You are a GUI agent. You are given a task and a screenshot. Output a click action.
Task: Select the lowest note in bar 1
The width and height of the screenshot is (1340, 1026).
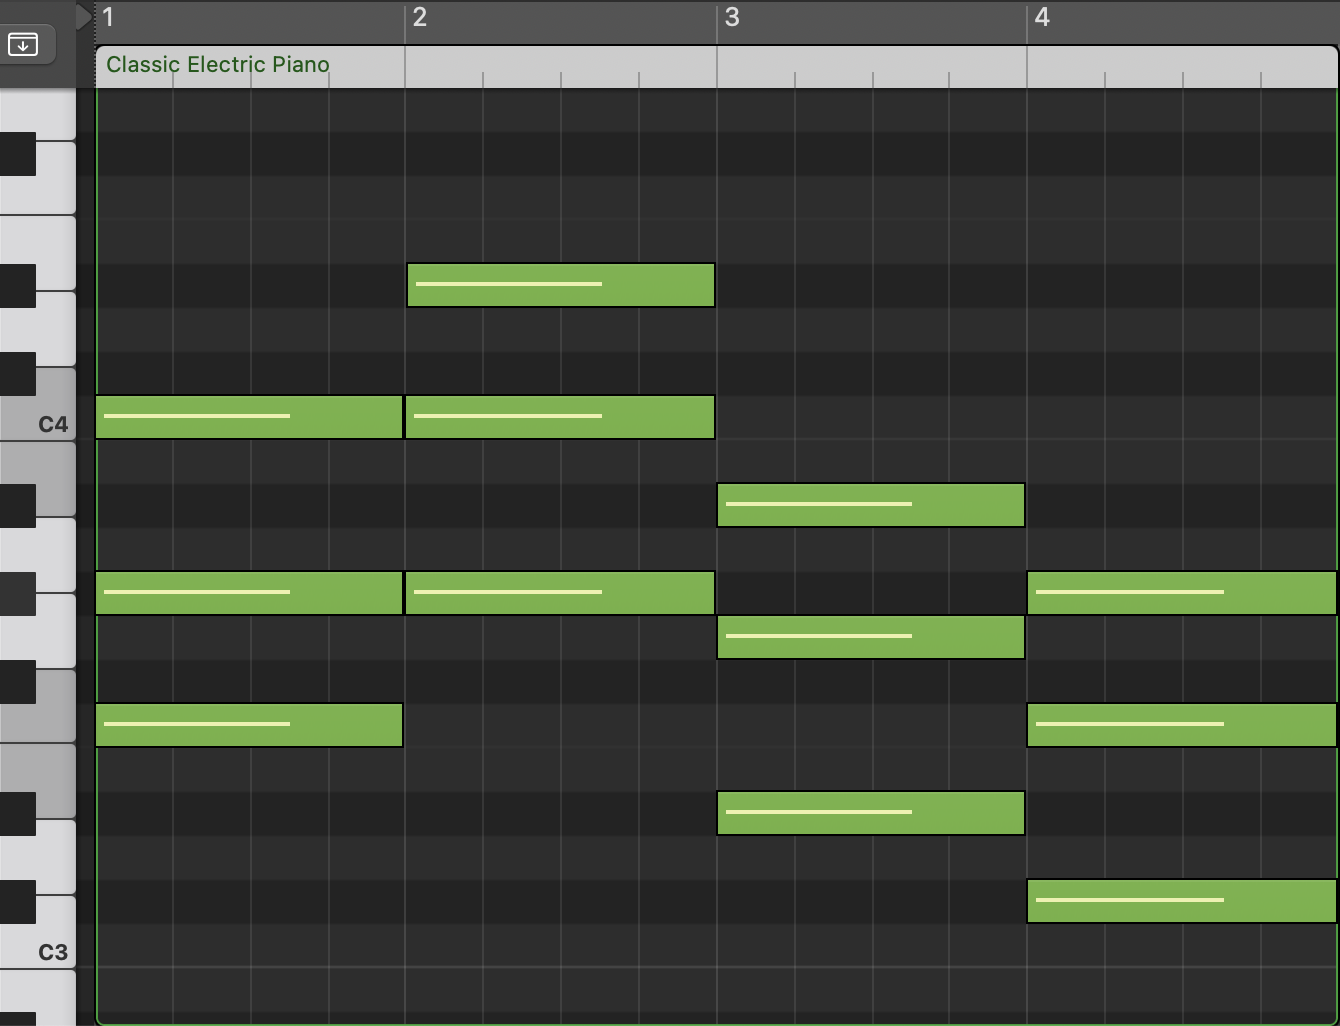(249, 725)
